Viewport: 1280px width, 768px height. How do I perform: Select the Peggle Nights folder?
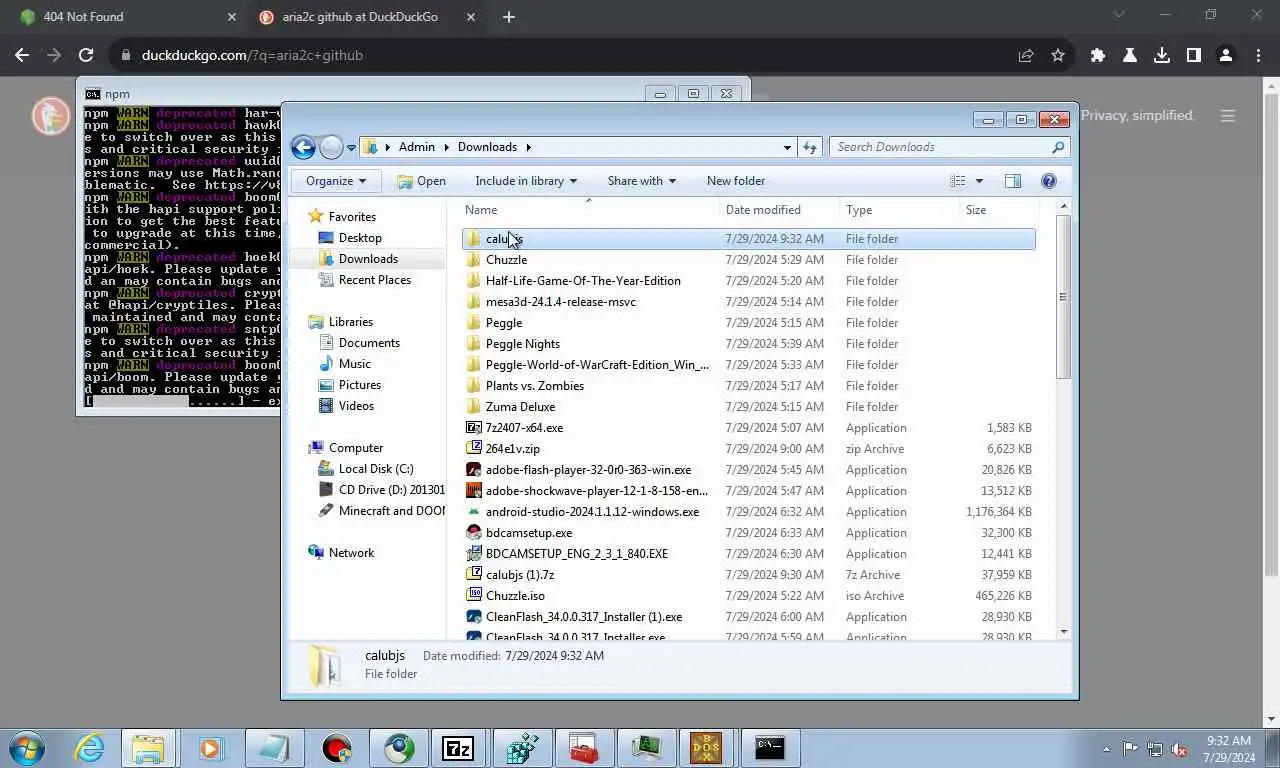click(748, 344)
